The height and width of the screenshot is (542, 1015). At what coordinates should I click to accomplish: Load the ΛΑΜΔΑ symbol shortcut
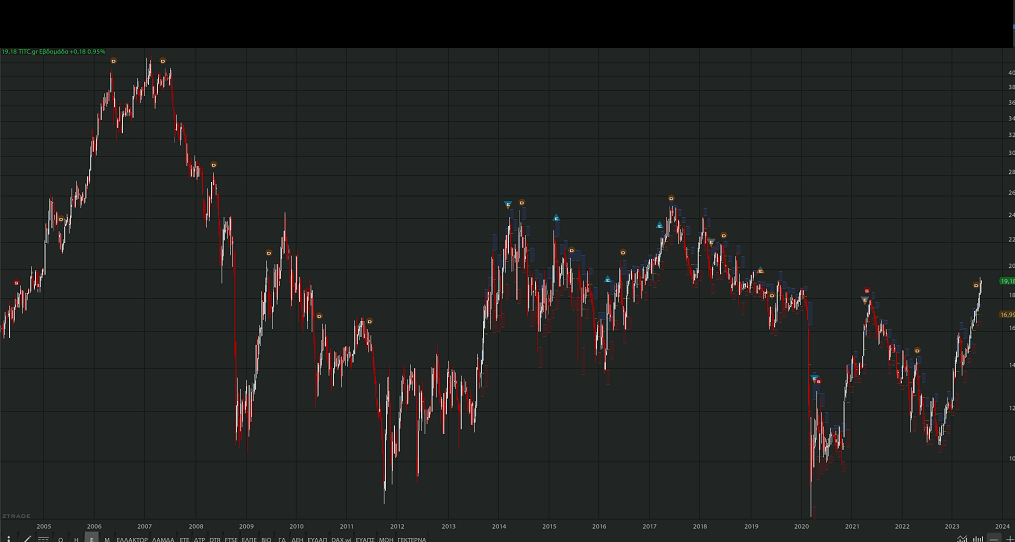[163, 539]
